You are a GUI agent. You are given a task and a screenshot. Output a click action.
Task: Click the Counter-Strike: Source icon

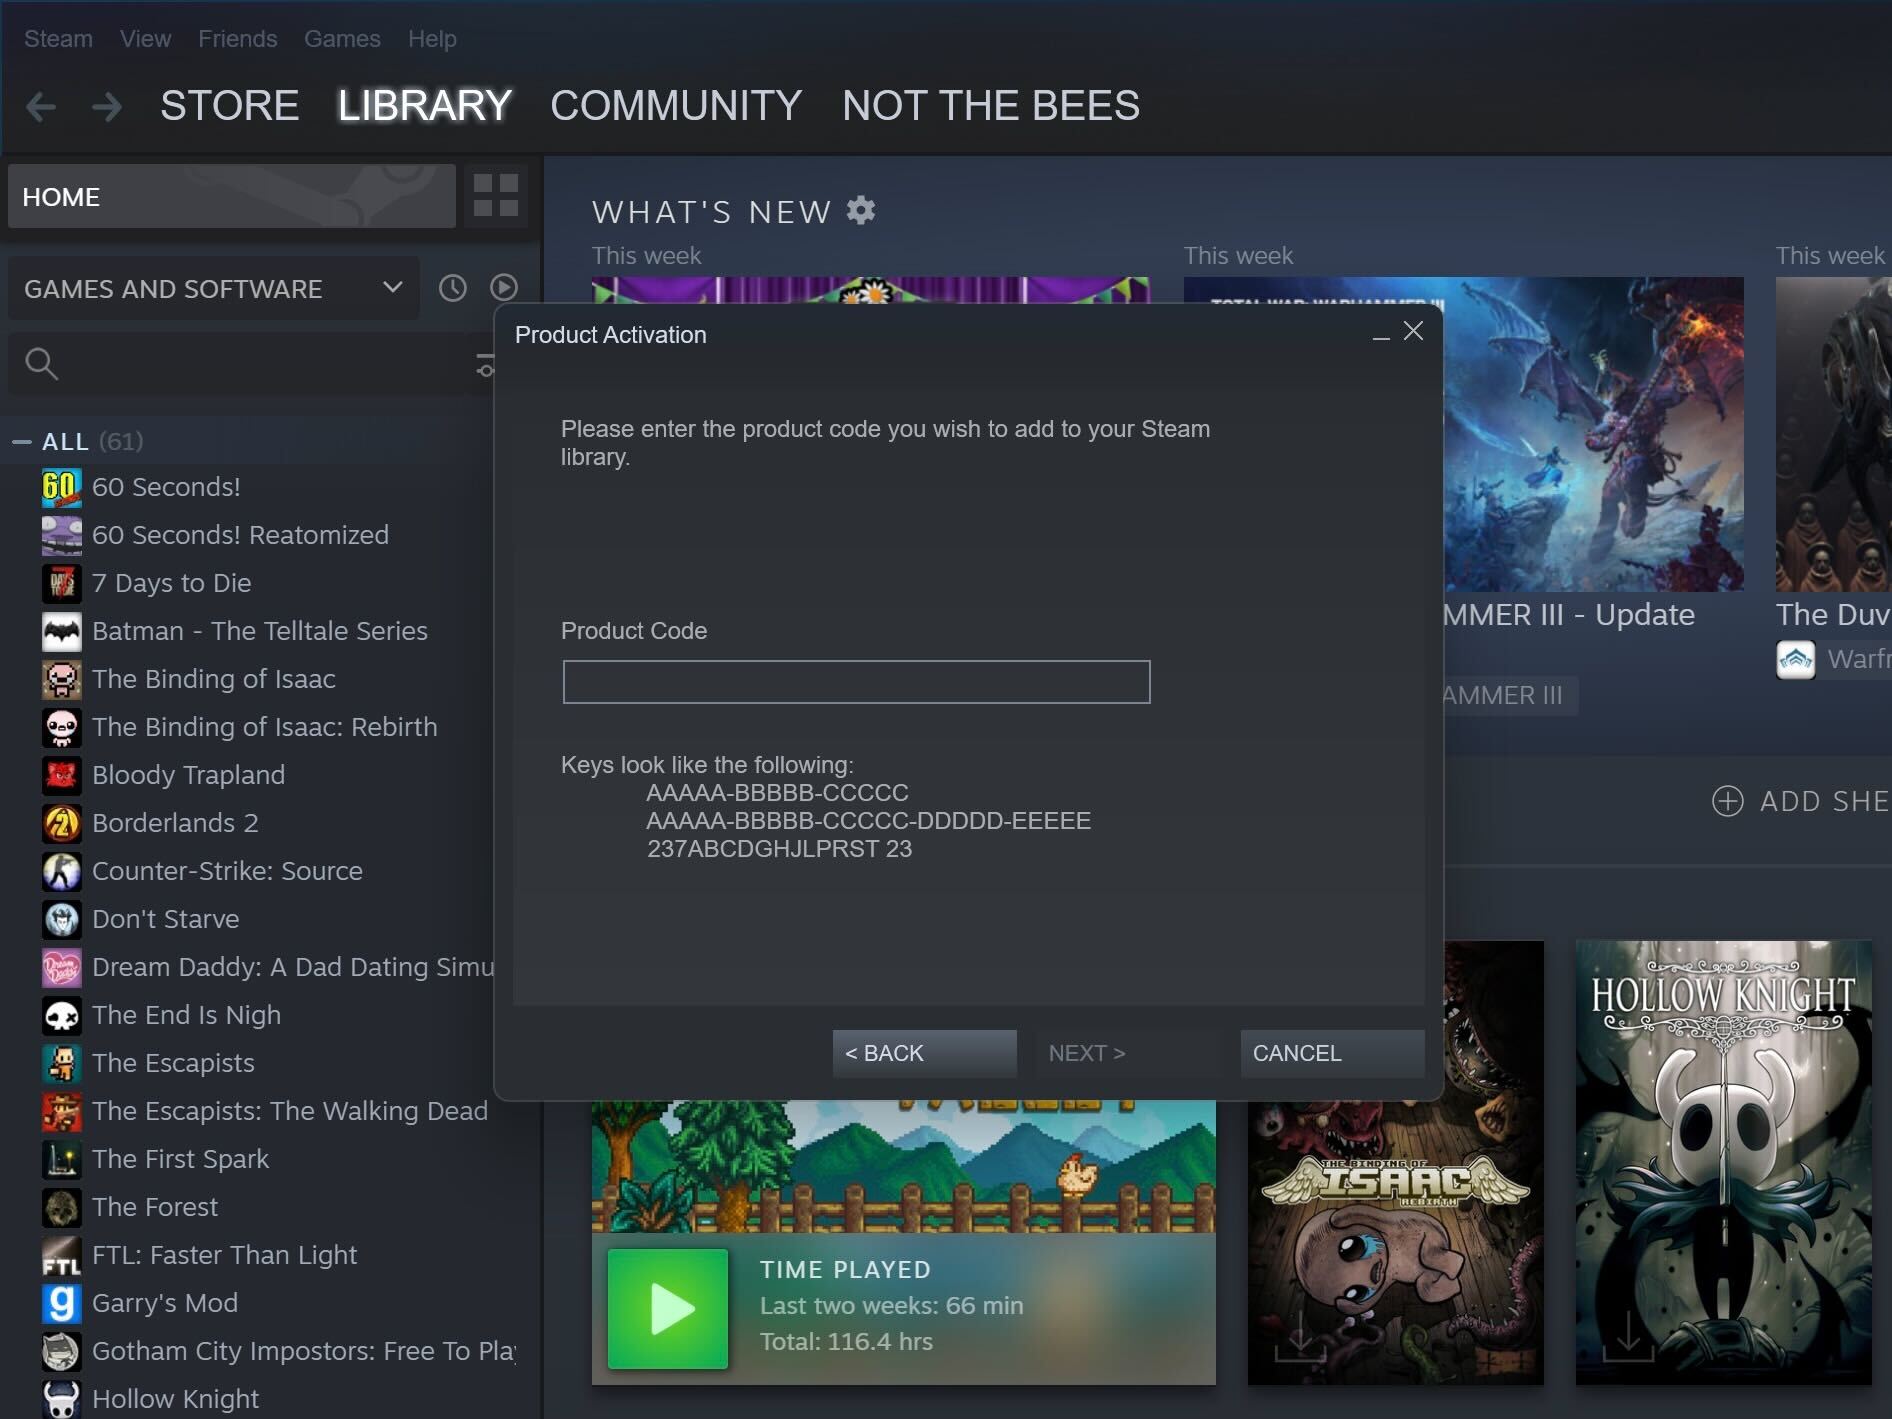click(x=62, y=871)
